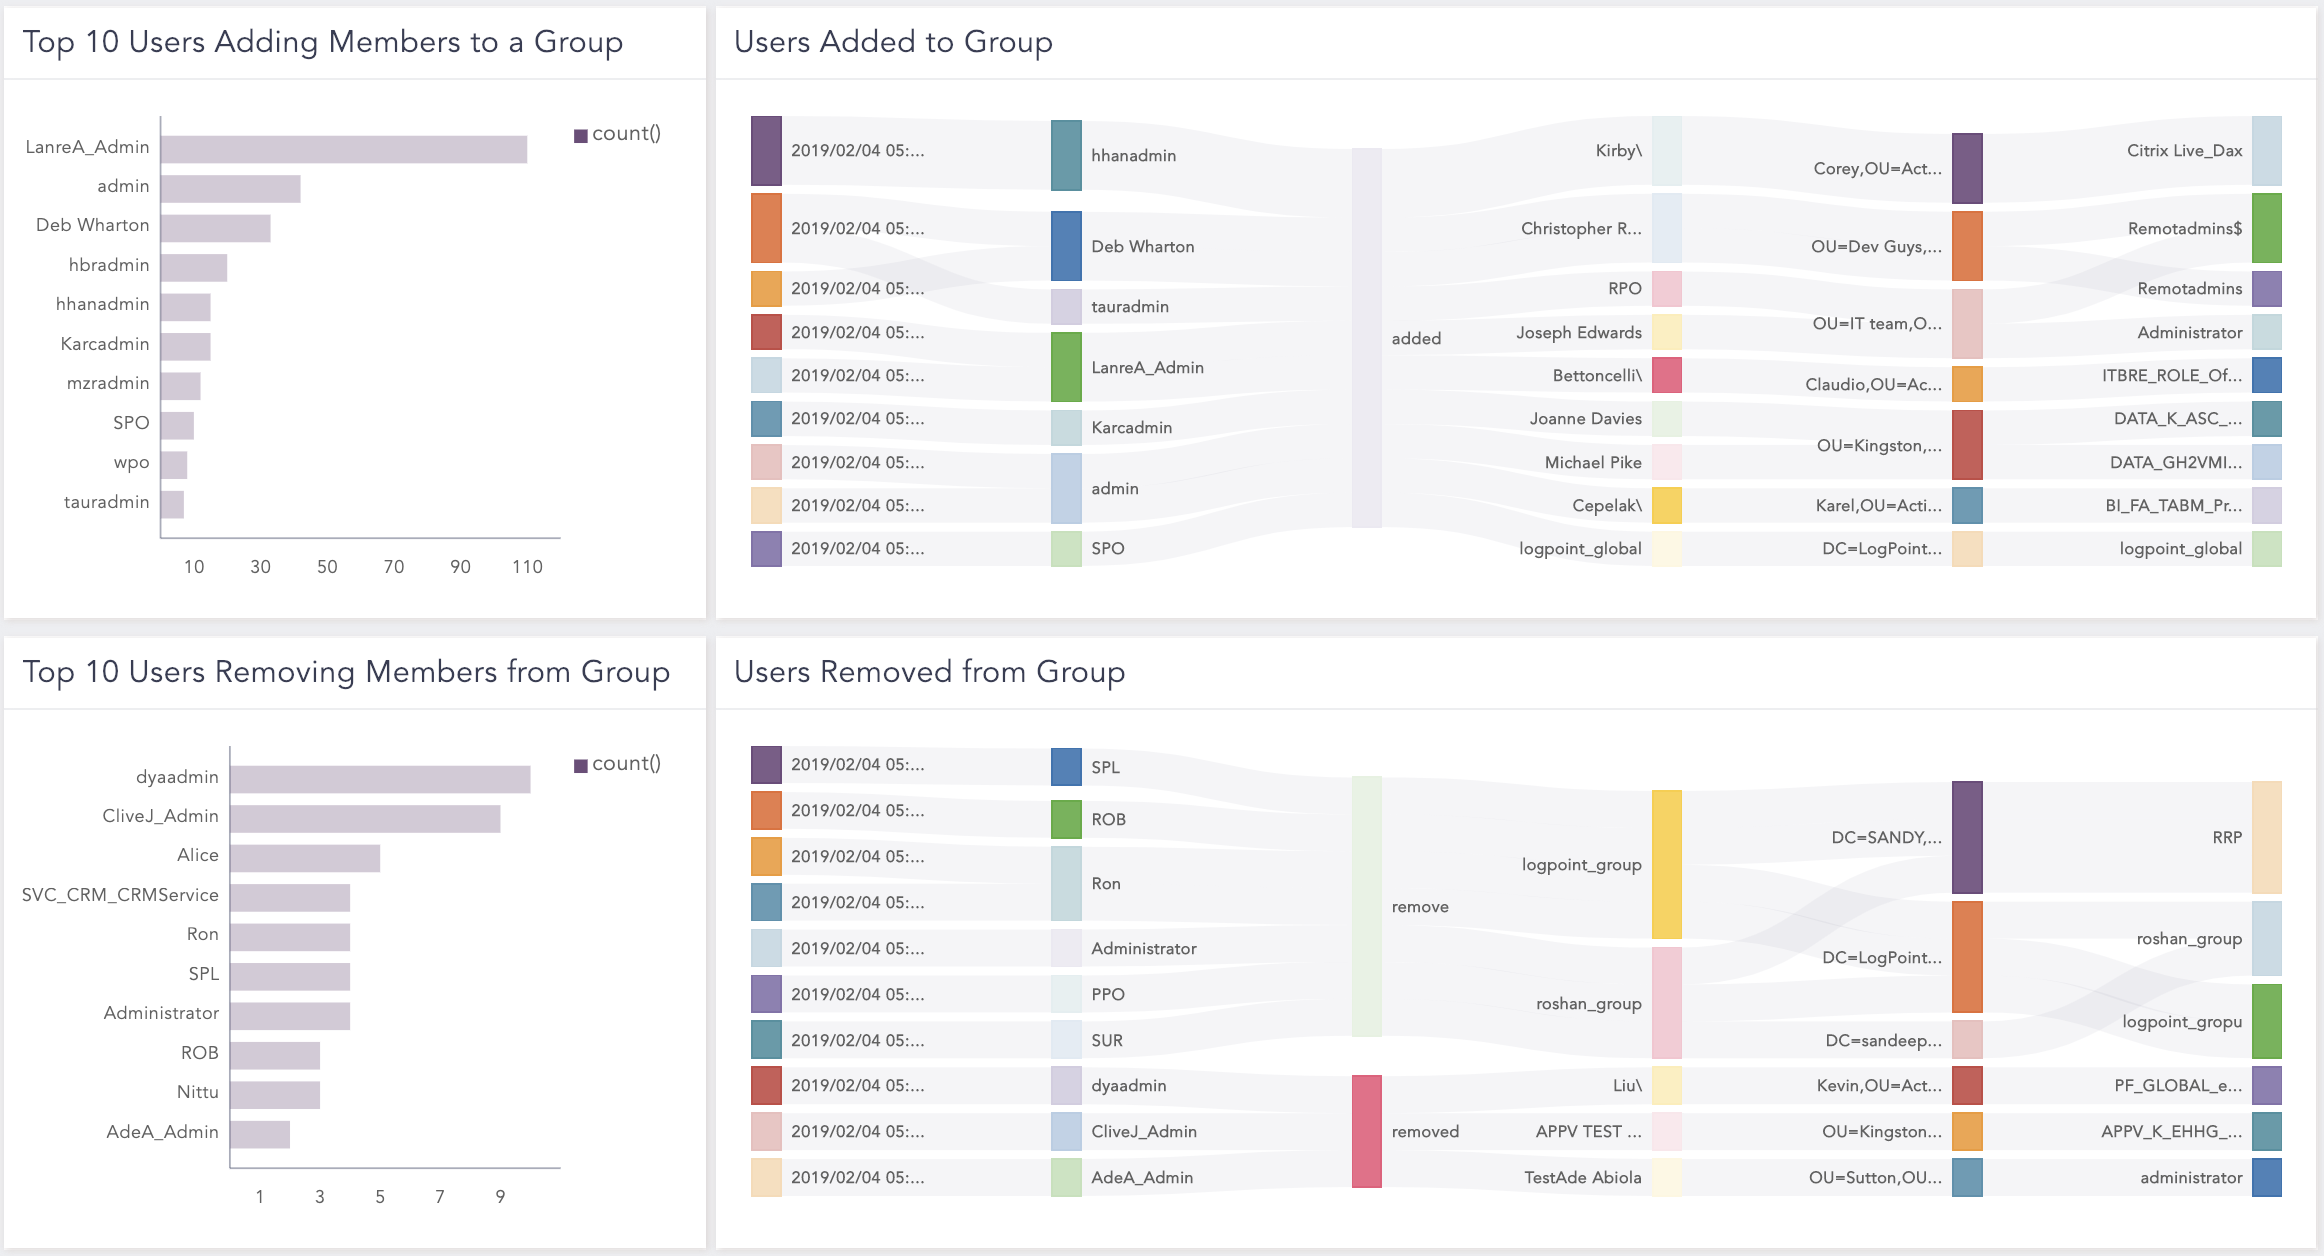Select the tauradmin Sankey node
Screen dimensions: 2324x1256
(x=1066, y=307)
